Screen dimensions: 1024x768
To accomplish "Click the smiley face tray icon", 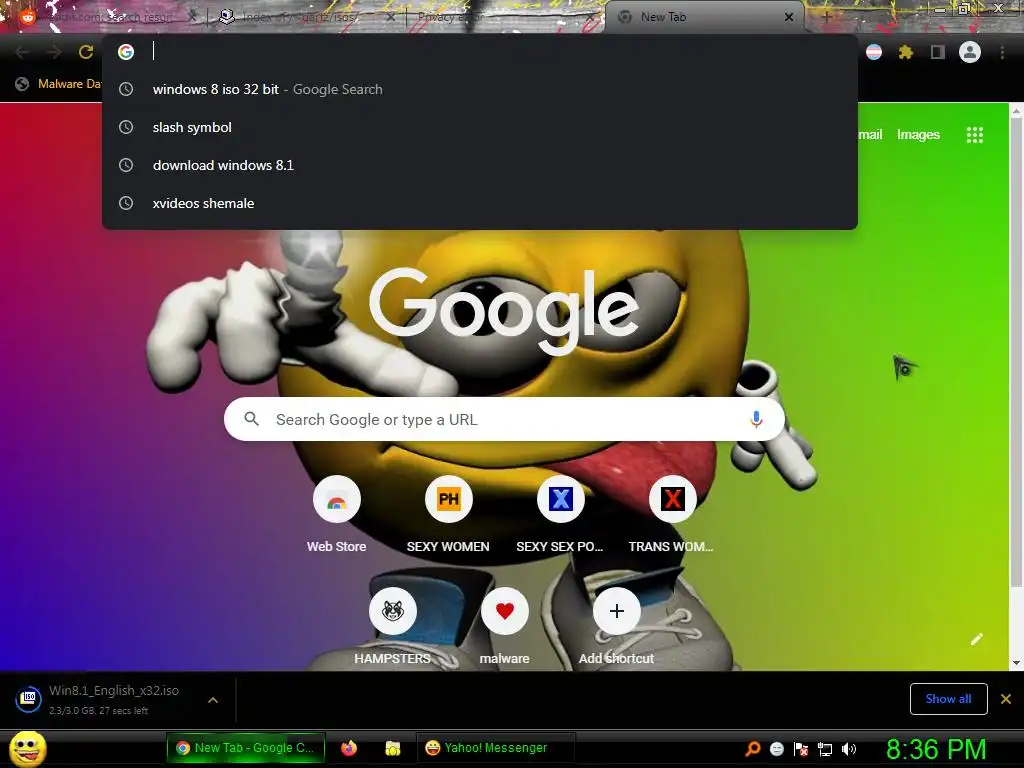I will click(776, 749).
